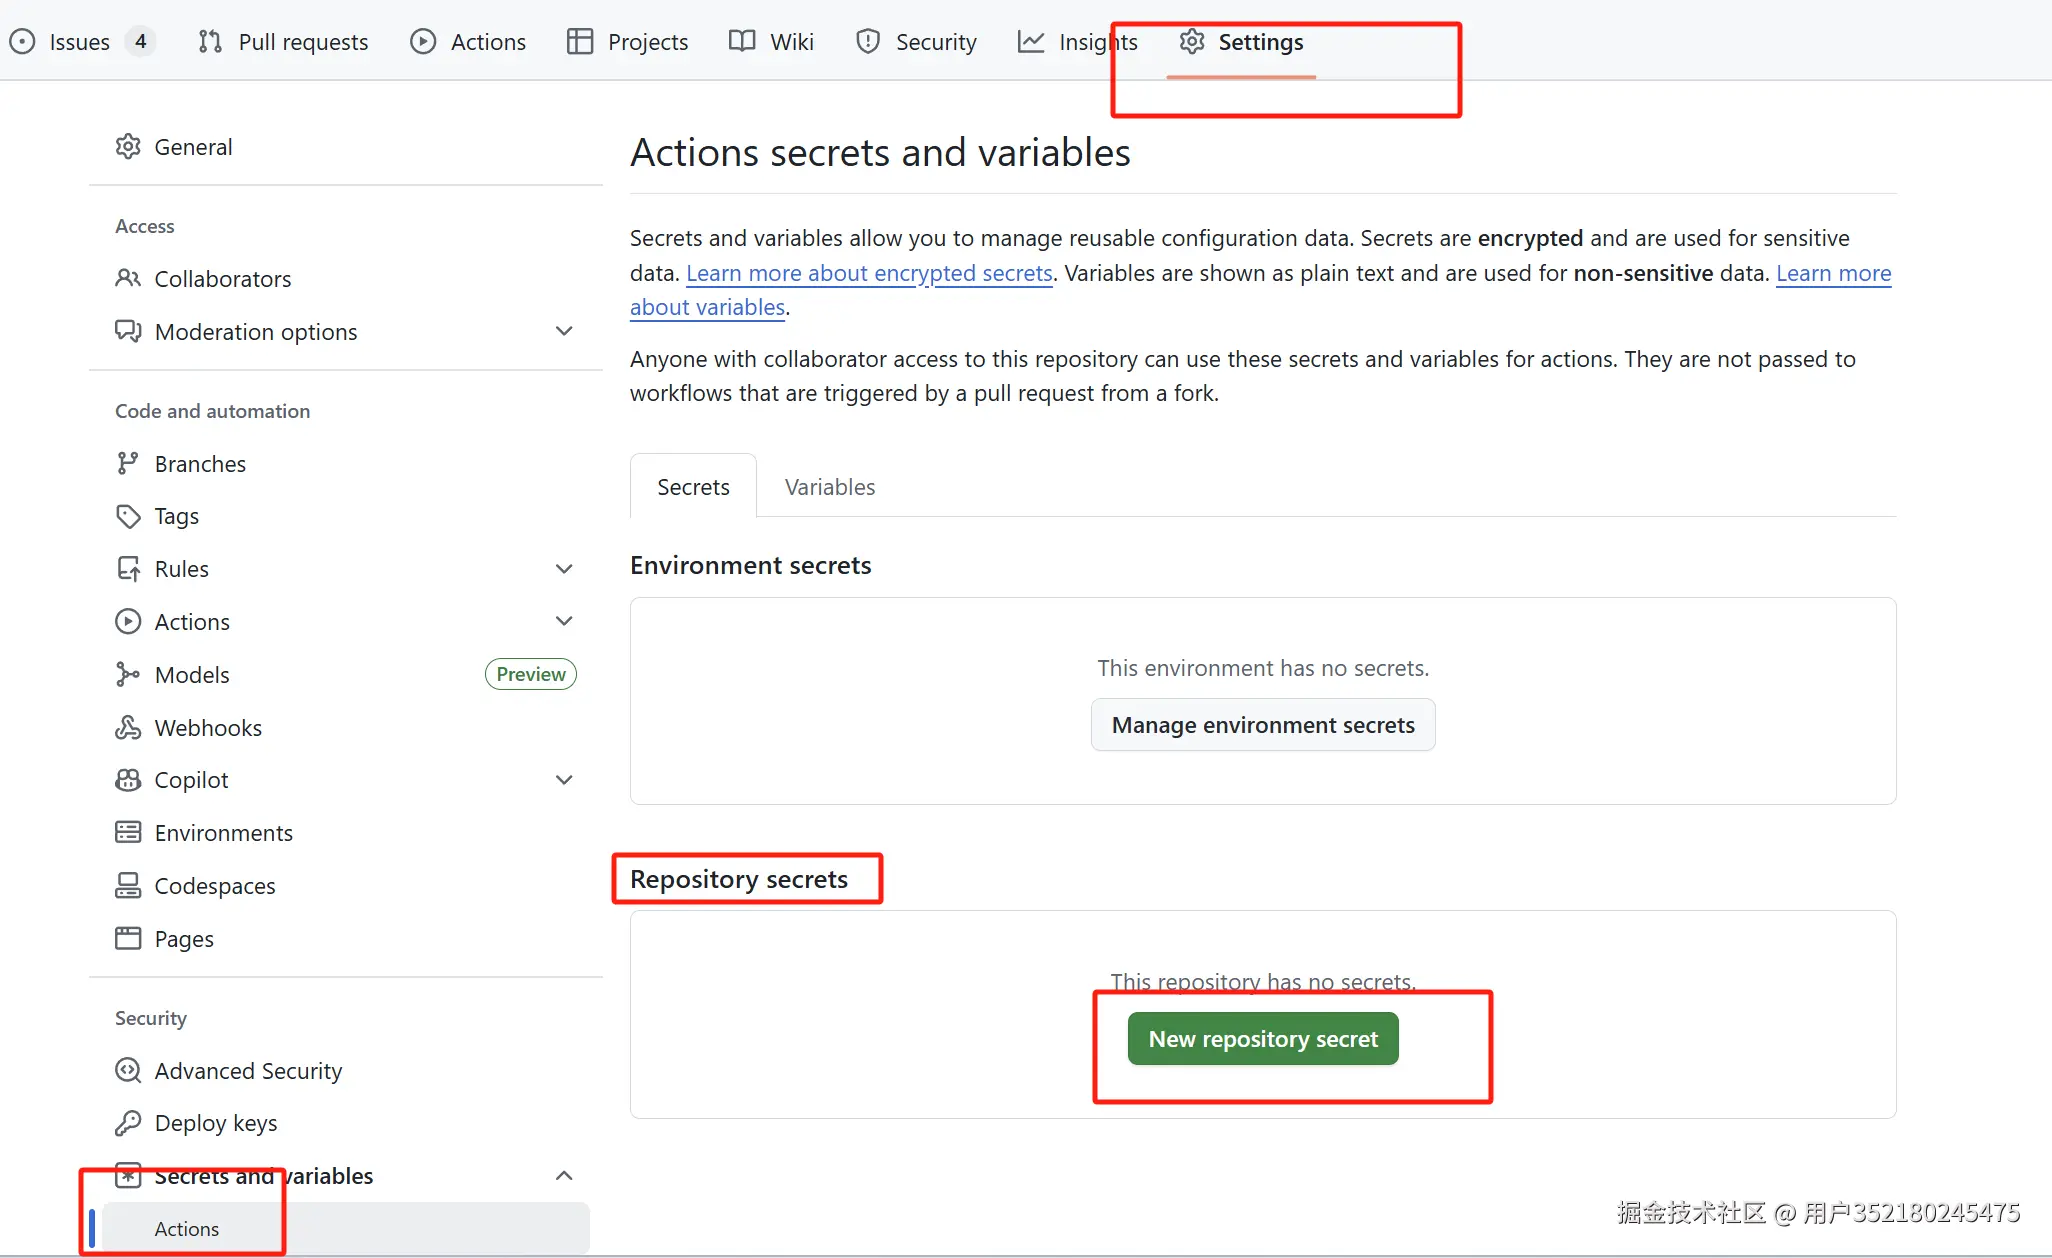Expand the Rules section chevron
Screen dimensions: 2052x1258
[x=564, y=569]
